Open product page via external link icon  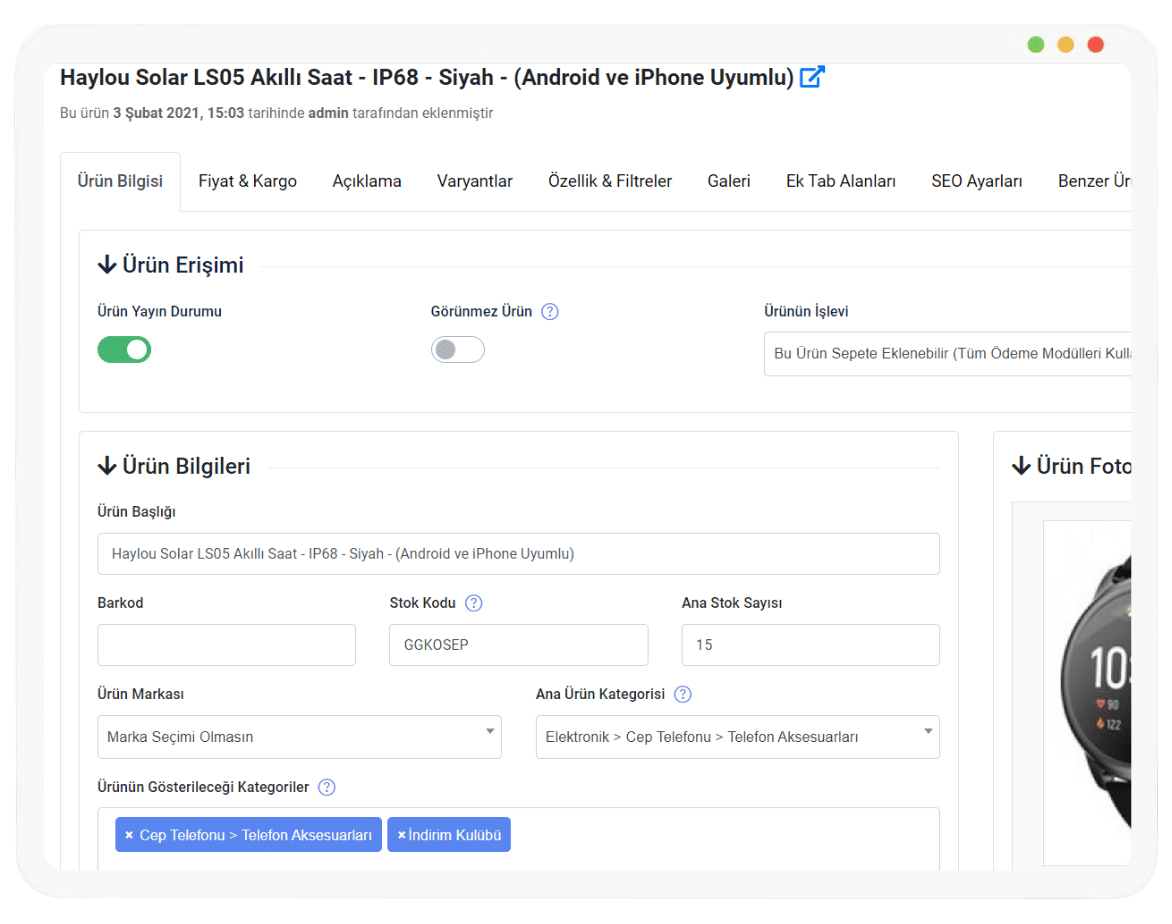812,77
